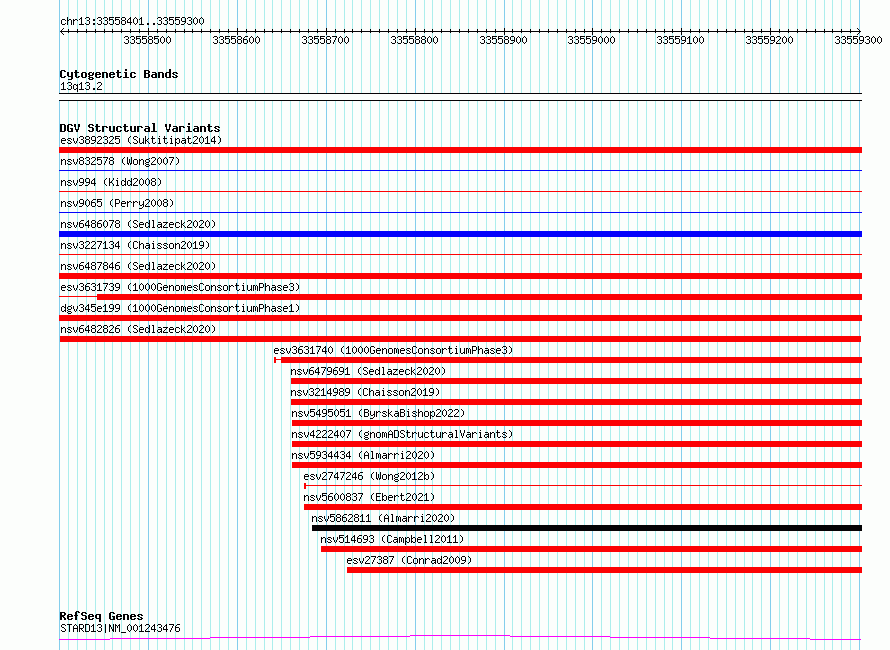Open the nsv4222407 (gnomADStructuralVariants) label

point(402,434)
